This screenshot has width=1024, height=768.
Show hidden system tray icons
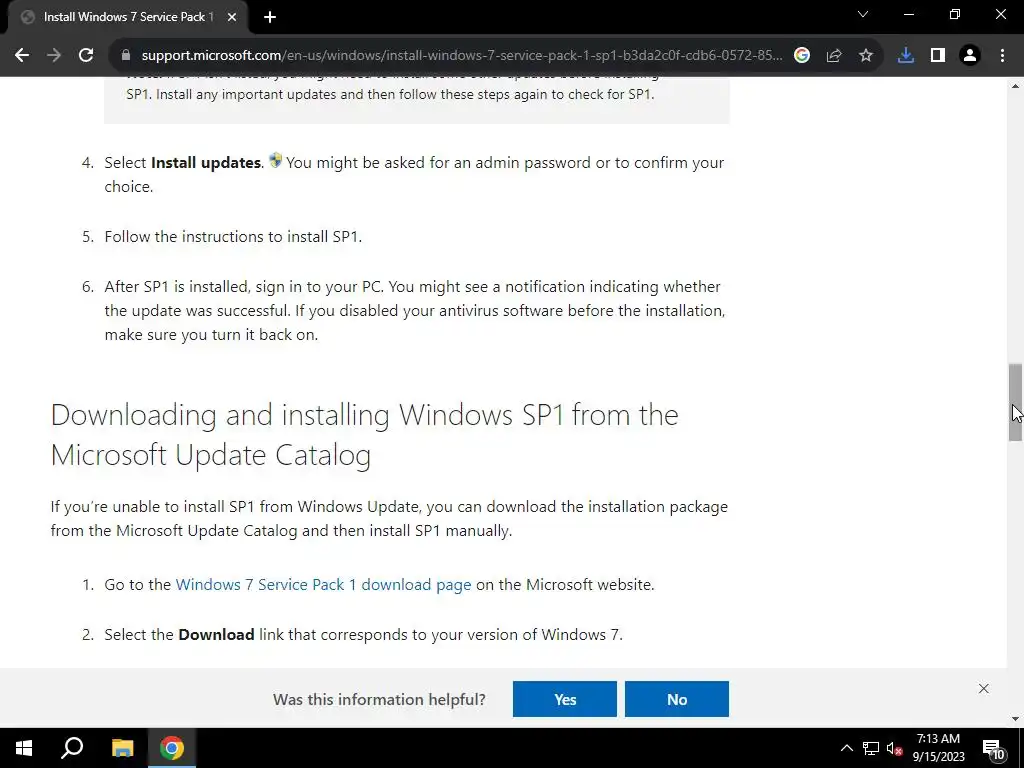846,748
